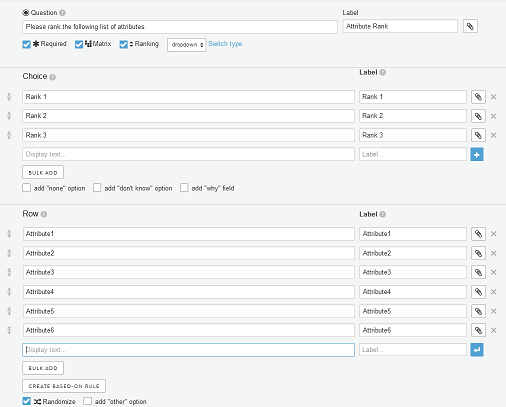Viewport: 506px width, 407px height.
Task: Delete the Attribute6 row using X icon
Action: click(x=494, y=330)
